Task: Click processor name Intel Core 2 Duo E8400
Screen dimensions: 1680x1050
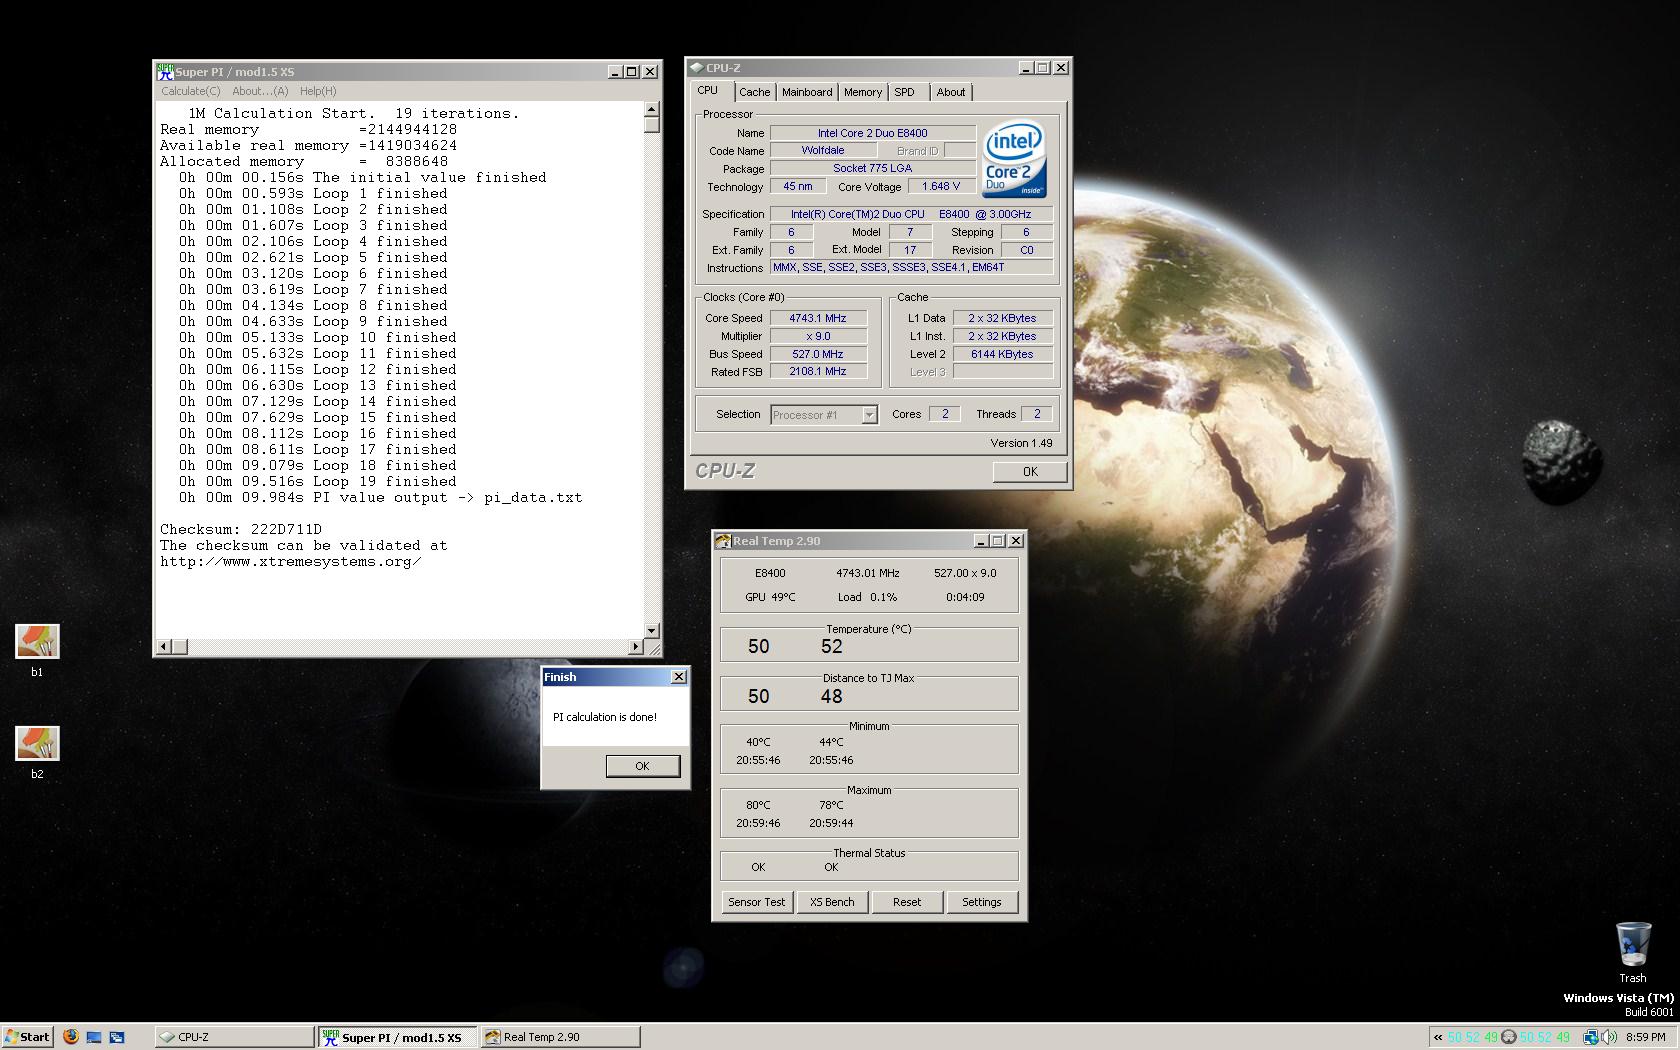Action: [x=873, y=133]
